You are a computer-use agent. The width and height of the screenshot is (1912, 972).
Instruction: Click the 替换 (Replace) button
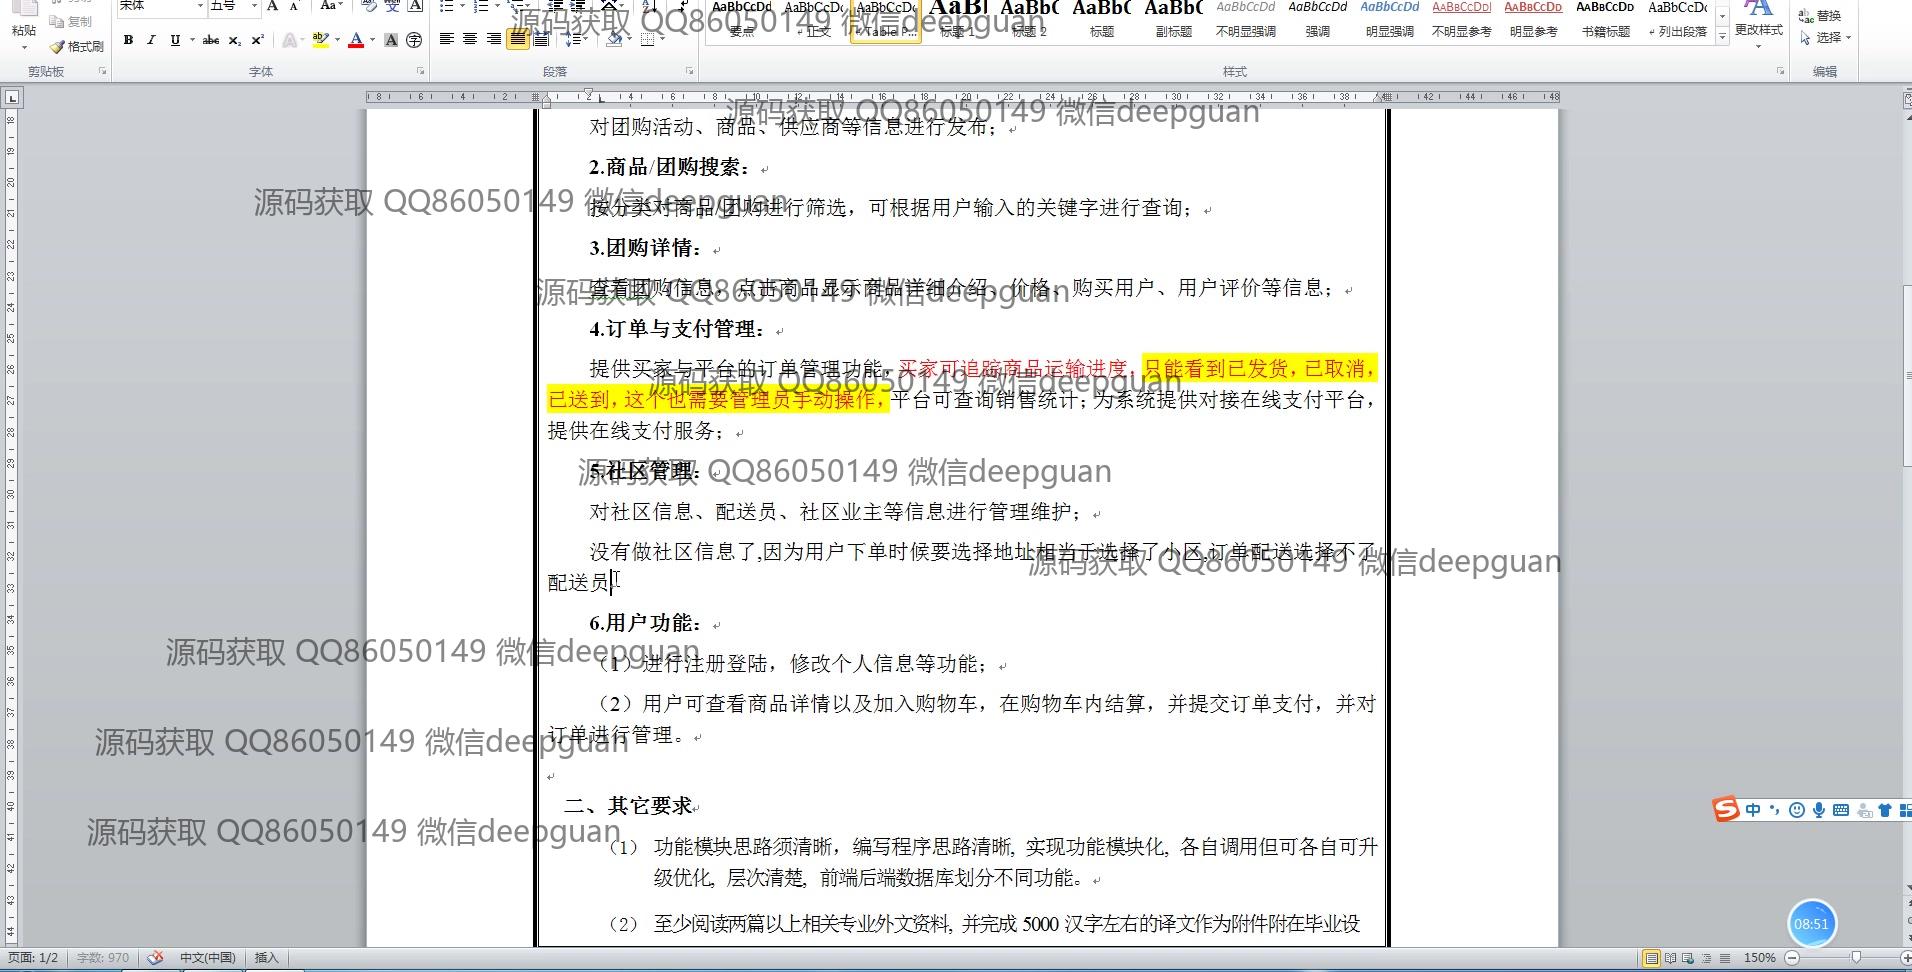(x=1820, y=15)
